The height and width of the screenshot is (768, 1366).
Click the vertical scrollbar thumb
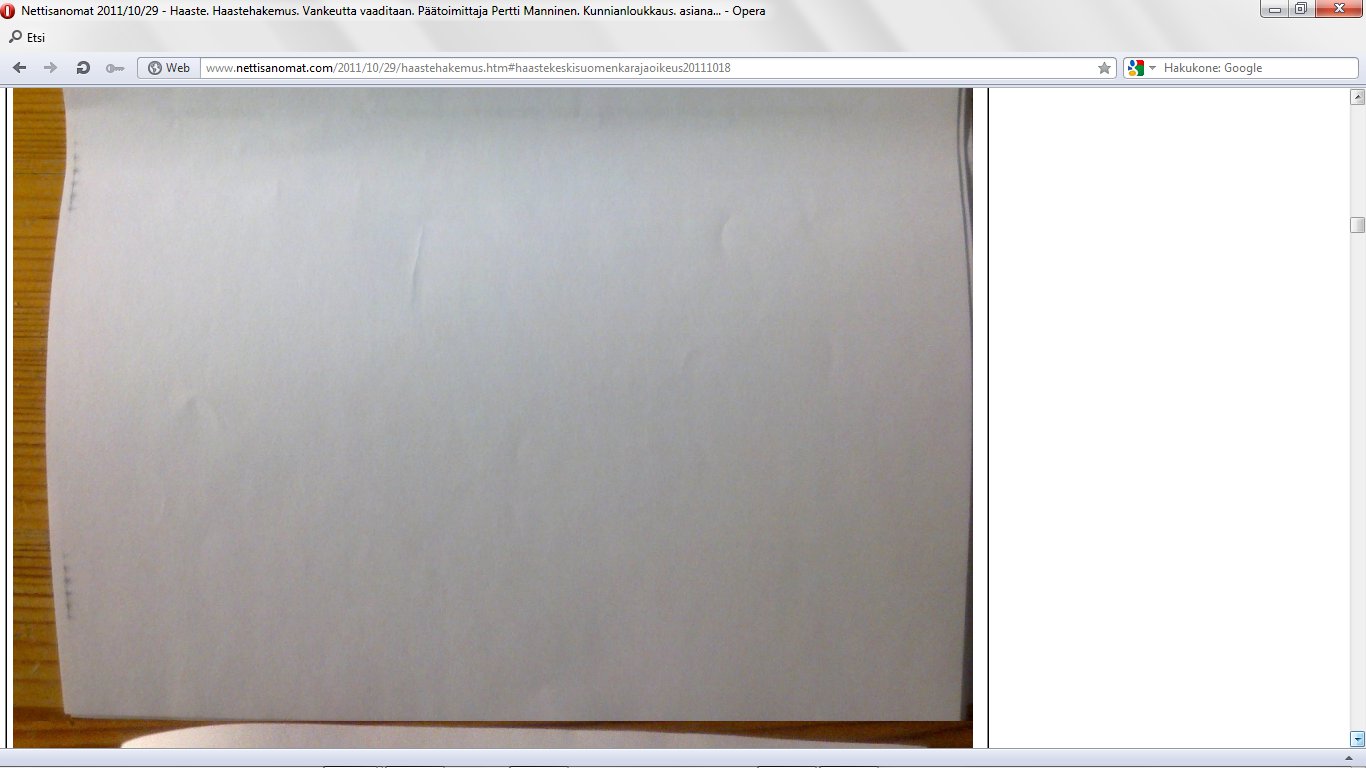point(1357,225)
